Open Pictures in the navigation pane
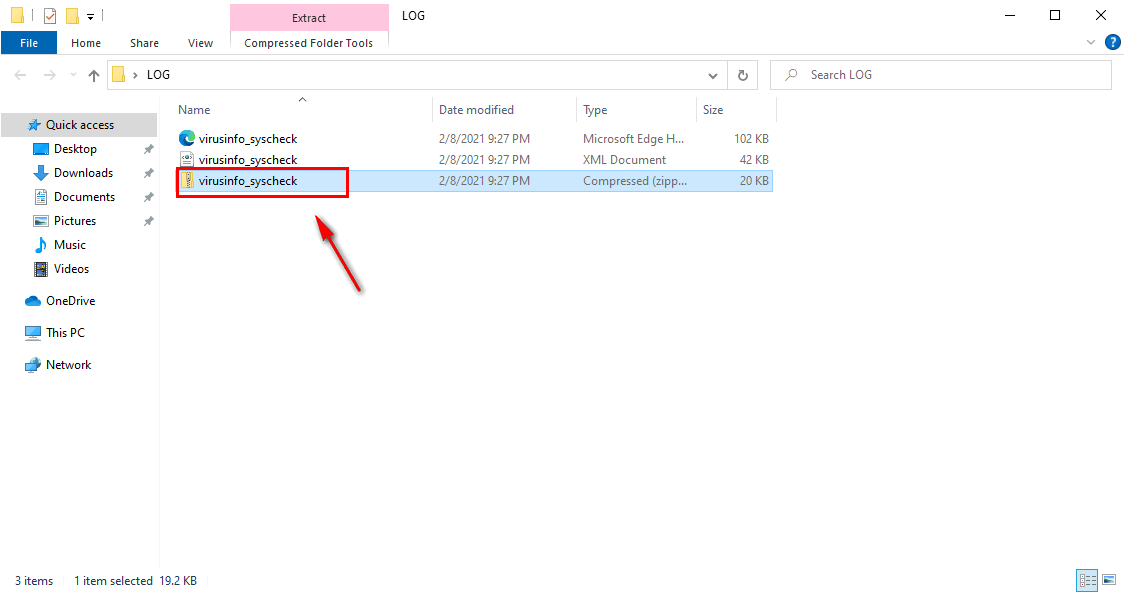 (x=75, y=221)
